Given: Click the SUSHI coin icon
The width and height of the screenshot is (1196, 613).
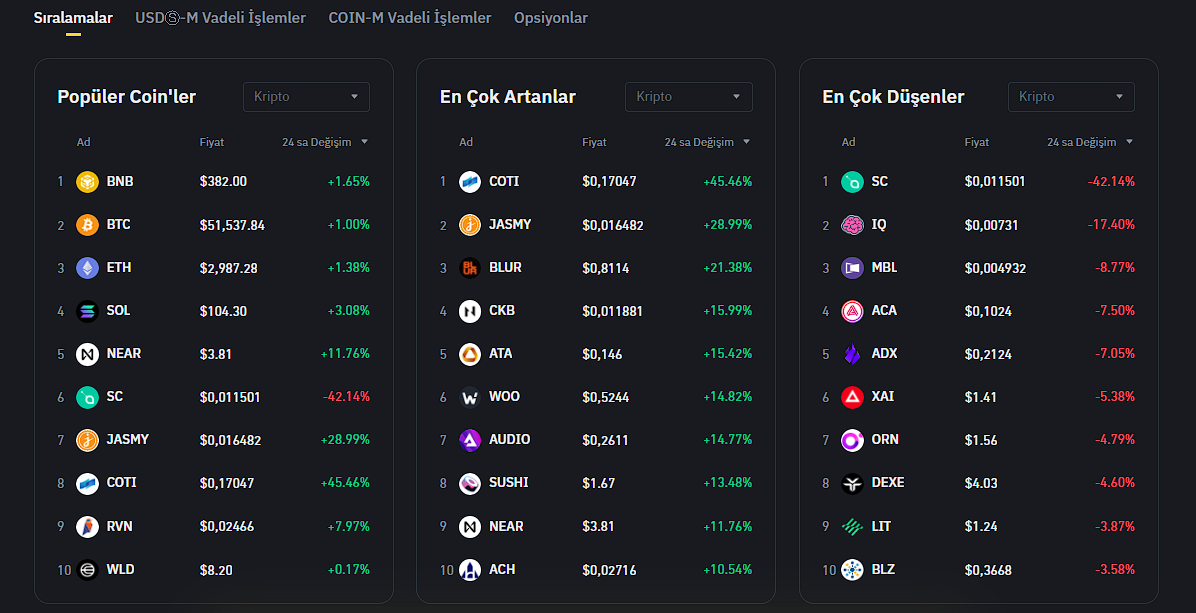Looking at the screenshot, I should (470, 483).
